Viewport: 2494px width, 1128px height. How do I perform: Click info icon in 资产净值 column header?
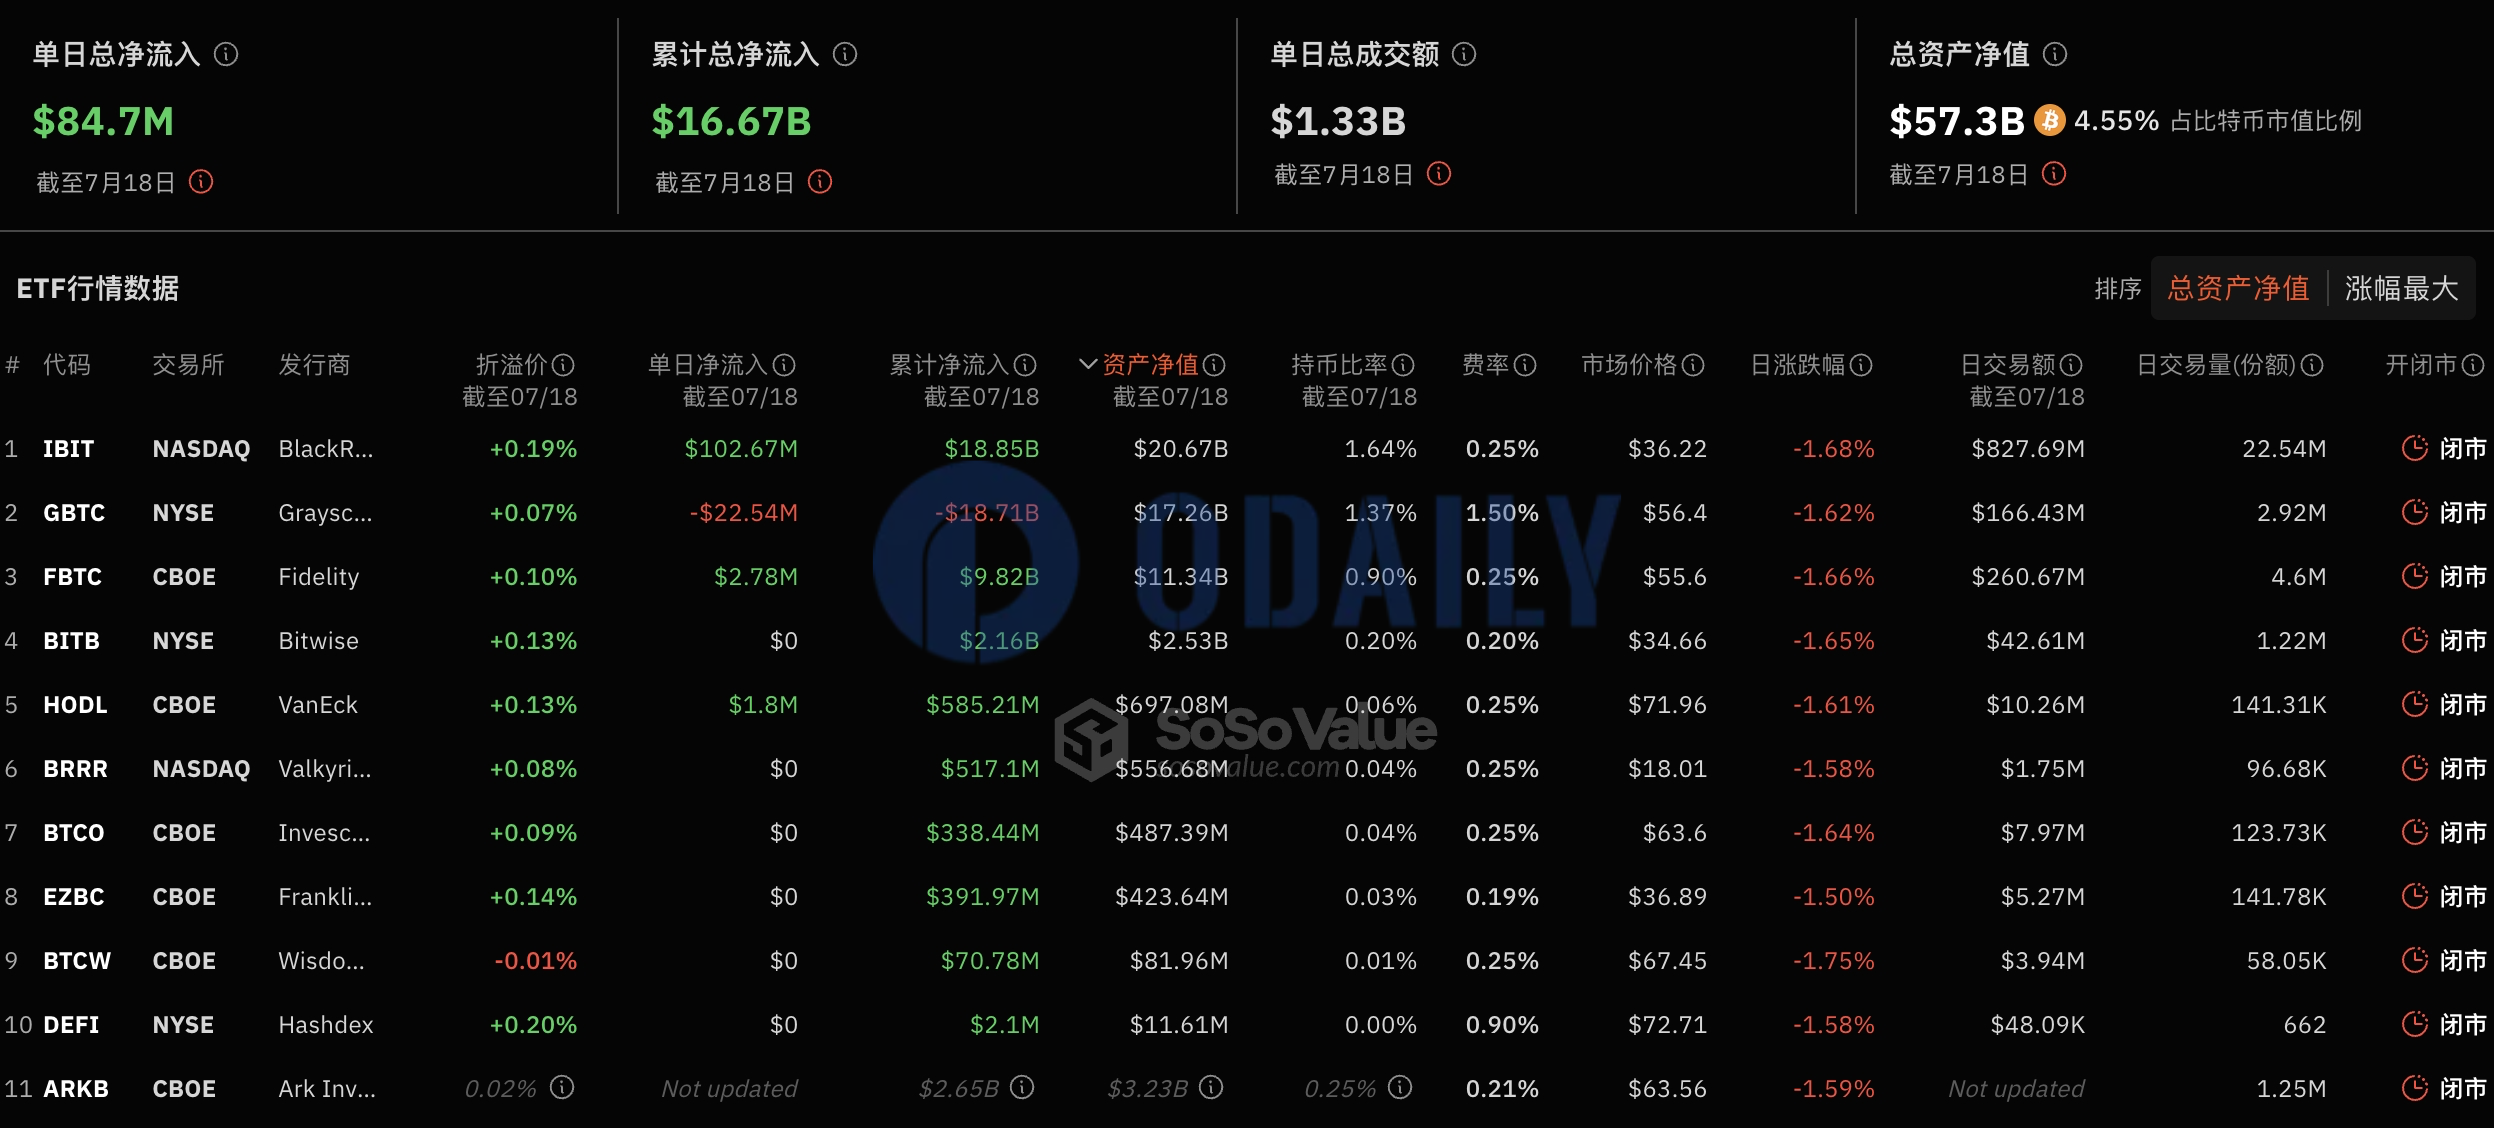tap(1214, 365)
